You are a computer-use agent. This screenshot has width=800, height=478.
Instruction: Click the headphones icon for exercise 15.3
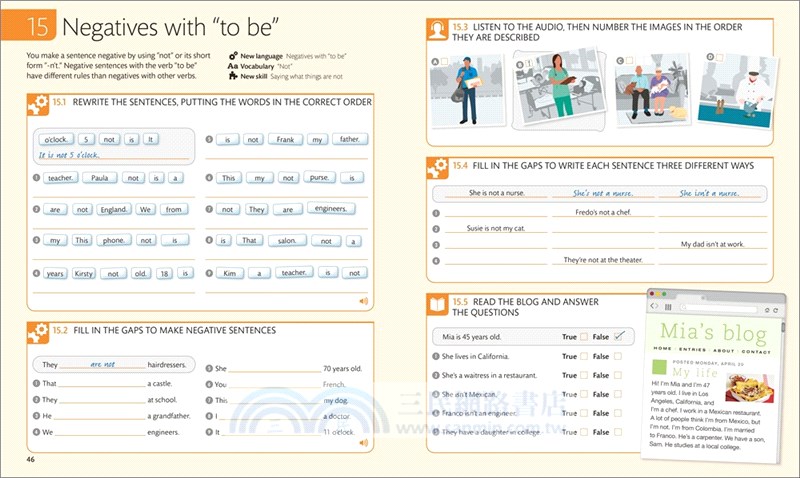point(438,31)
